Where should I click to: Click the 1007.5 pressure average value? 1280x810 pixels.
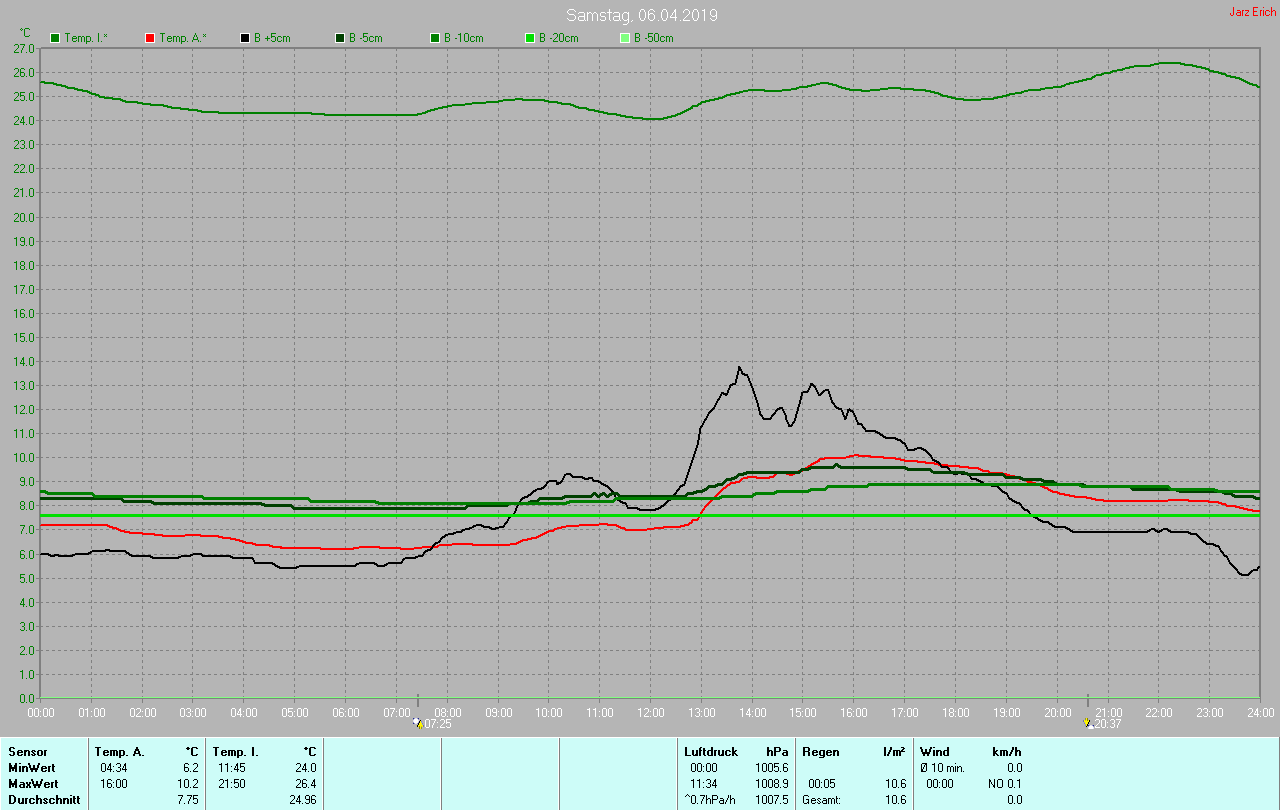[x=772, y=800]
